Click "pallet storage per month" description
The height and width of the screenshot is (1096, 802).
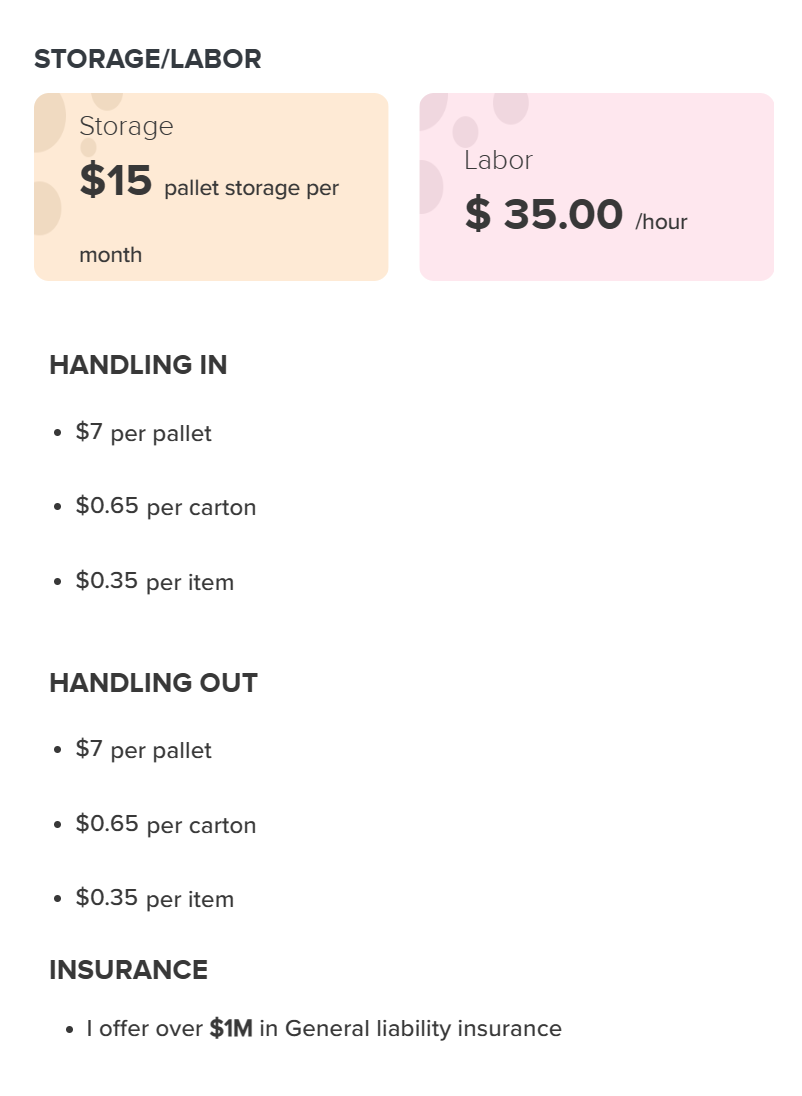tap(209, 221)
